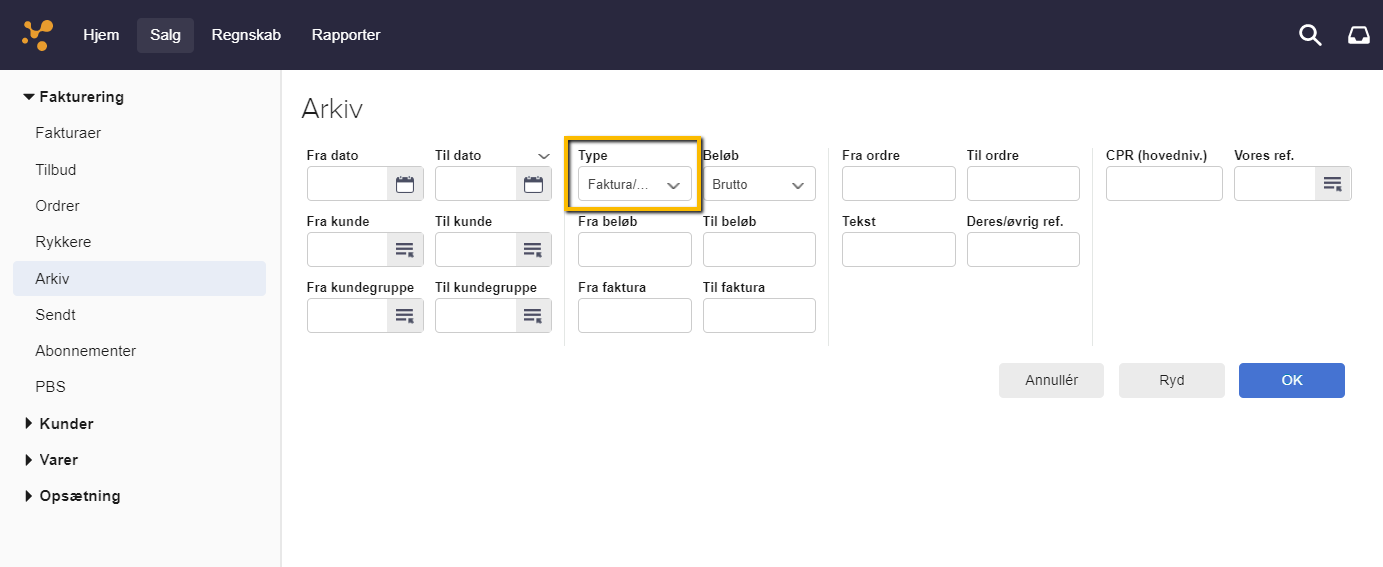1383x567 pixels.
Task: Open the Rapporter menu
Action: (x=346, y=35)
